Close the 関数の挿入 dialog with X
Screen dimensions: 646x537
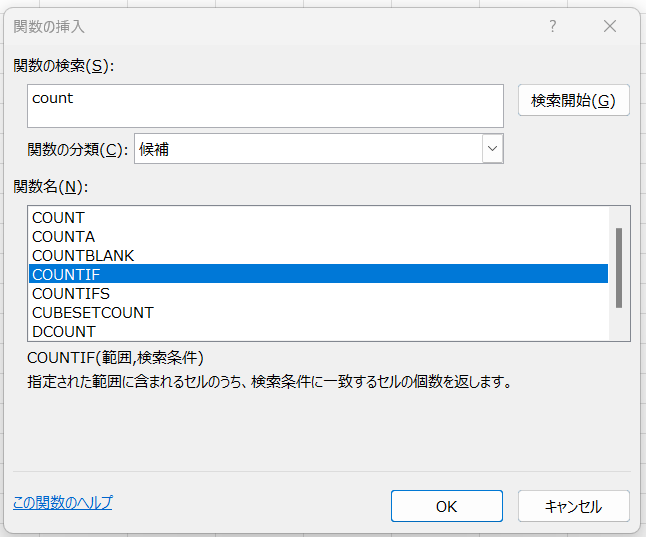(x=610, y=27)
